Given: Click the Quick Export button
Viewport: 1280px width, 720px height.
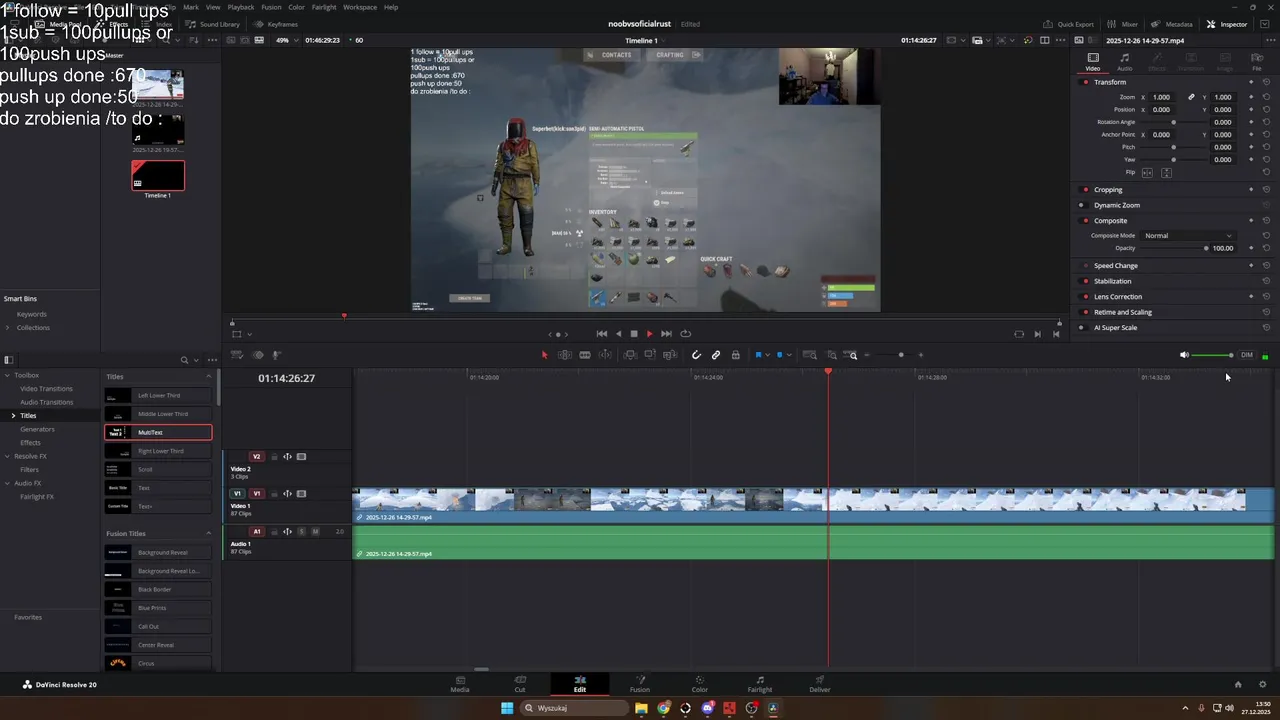Looking at the screenshot, I should click(x=1068, y=24).
